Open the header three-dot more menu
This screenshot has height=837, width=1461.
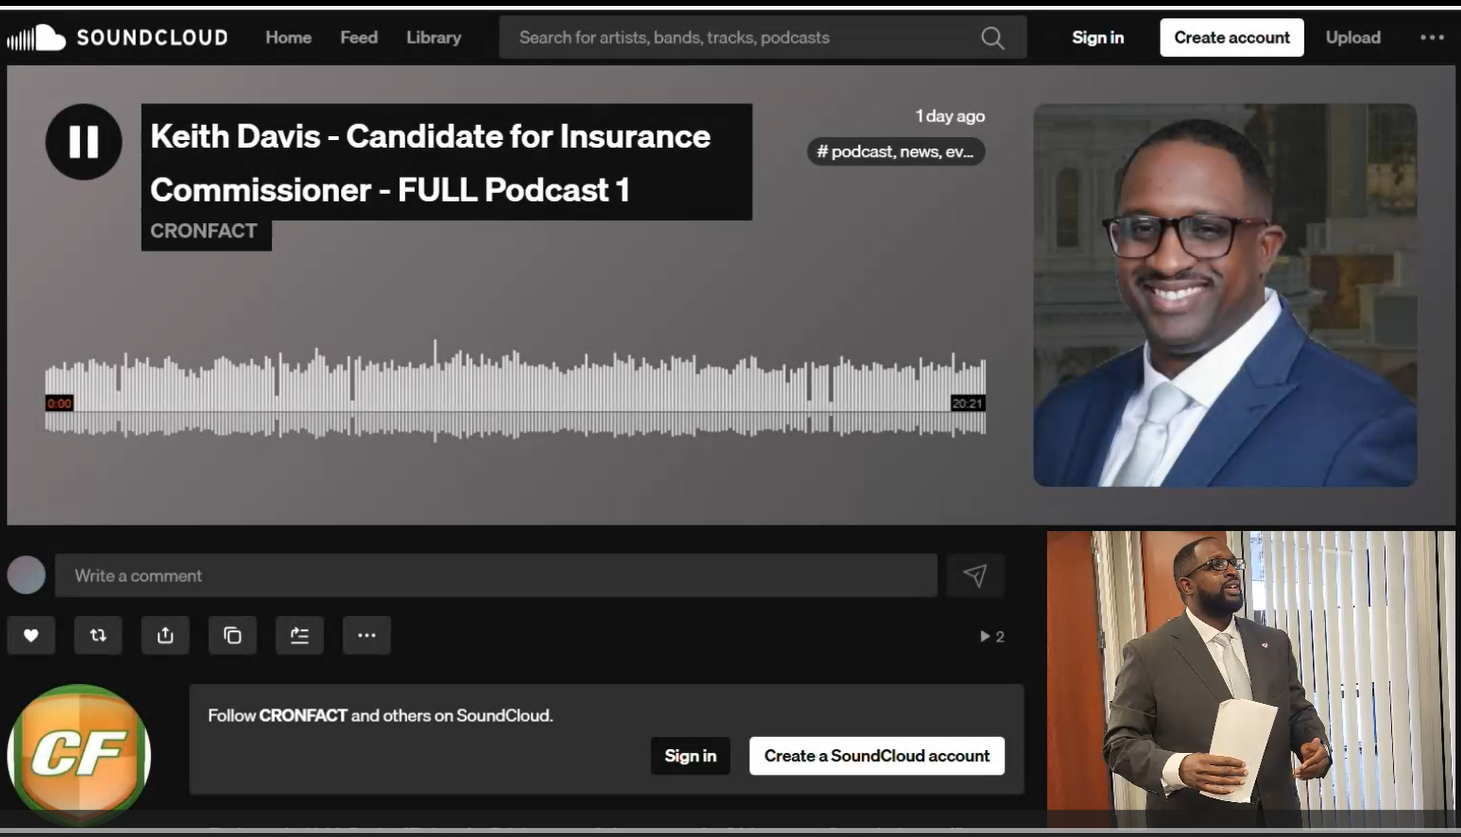[x=1431, y=38]
